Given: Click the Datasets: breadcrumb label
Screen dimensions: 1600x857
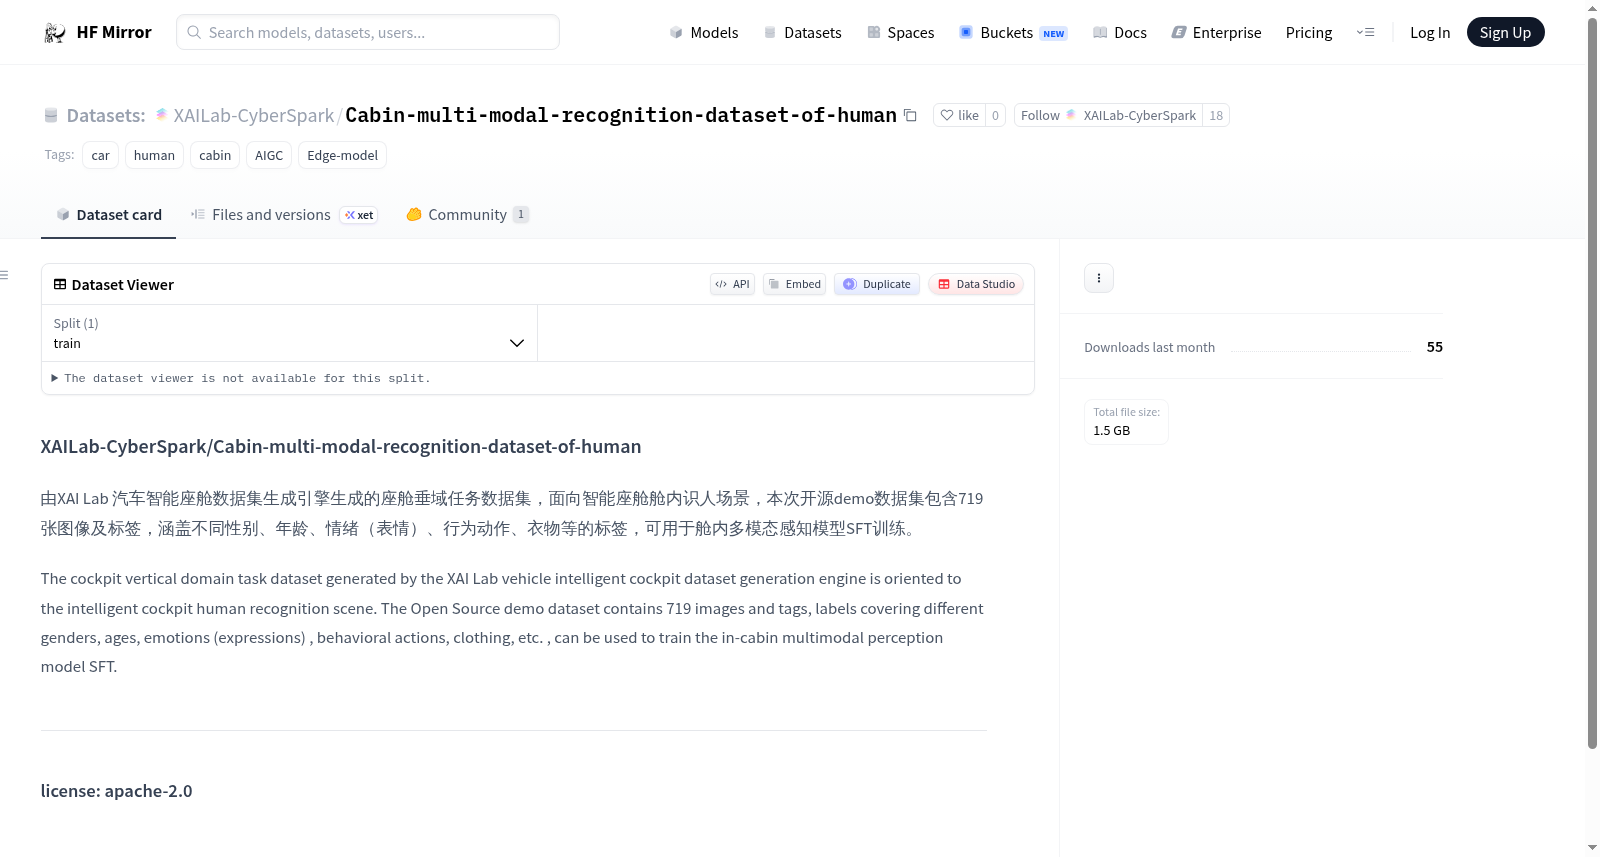Looking at the screenshot, I should (x=106, y=115).
